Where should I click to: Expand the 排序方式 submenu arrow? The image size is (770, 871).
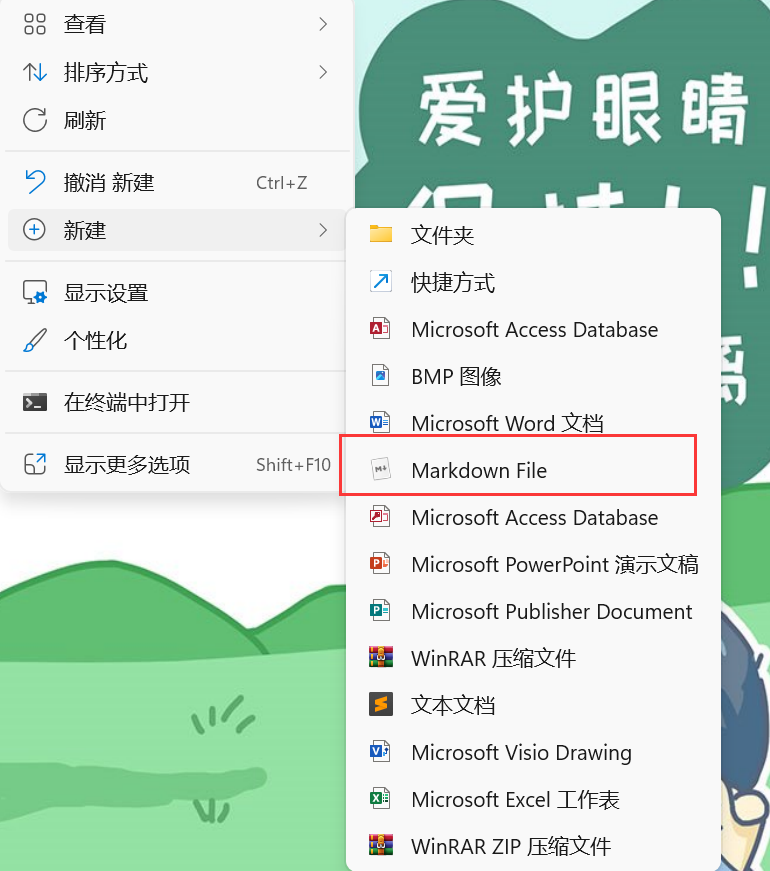point(323,72)
